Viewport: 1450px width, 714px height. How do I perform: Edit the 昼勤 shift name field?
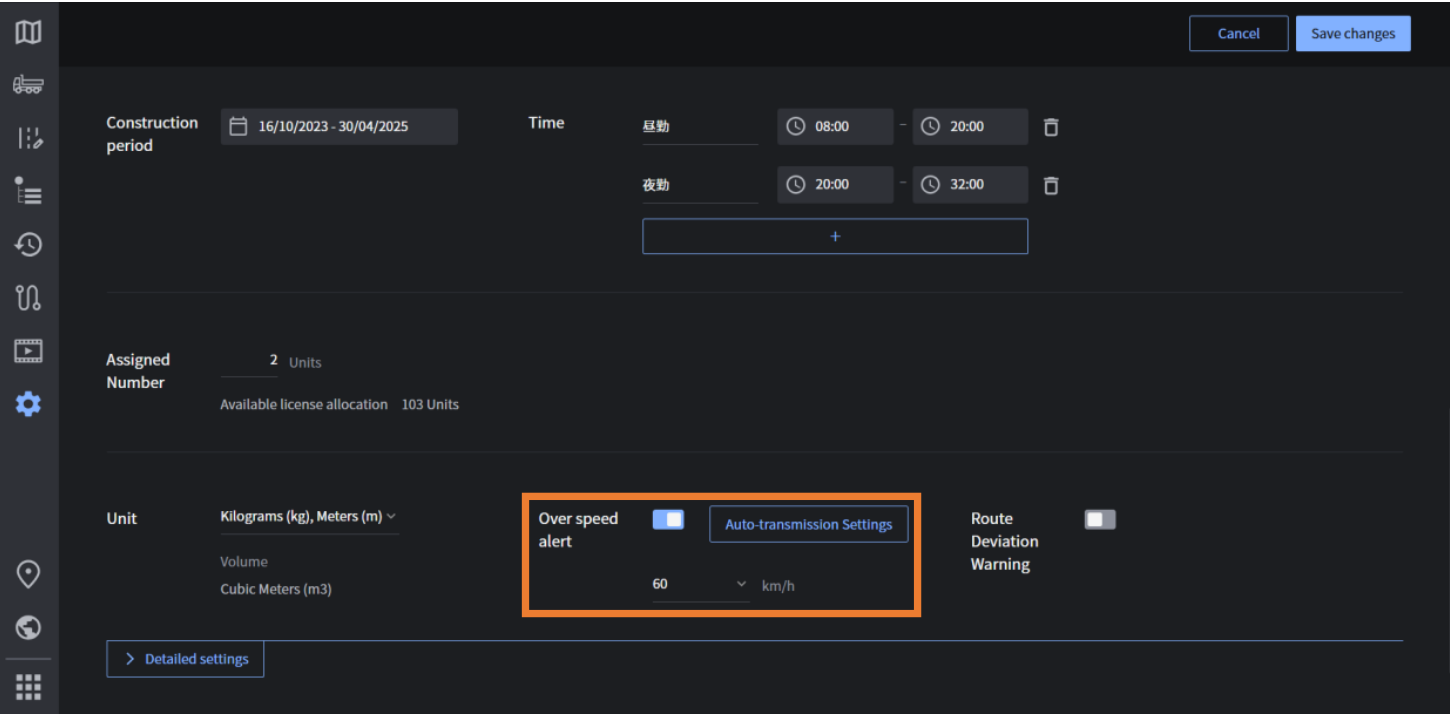700,128
